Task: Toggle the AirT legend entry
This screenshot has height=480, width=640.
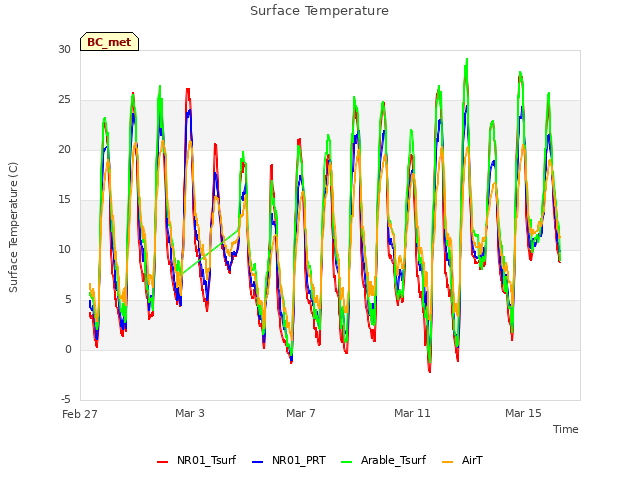Action: [462, 460]
